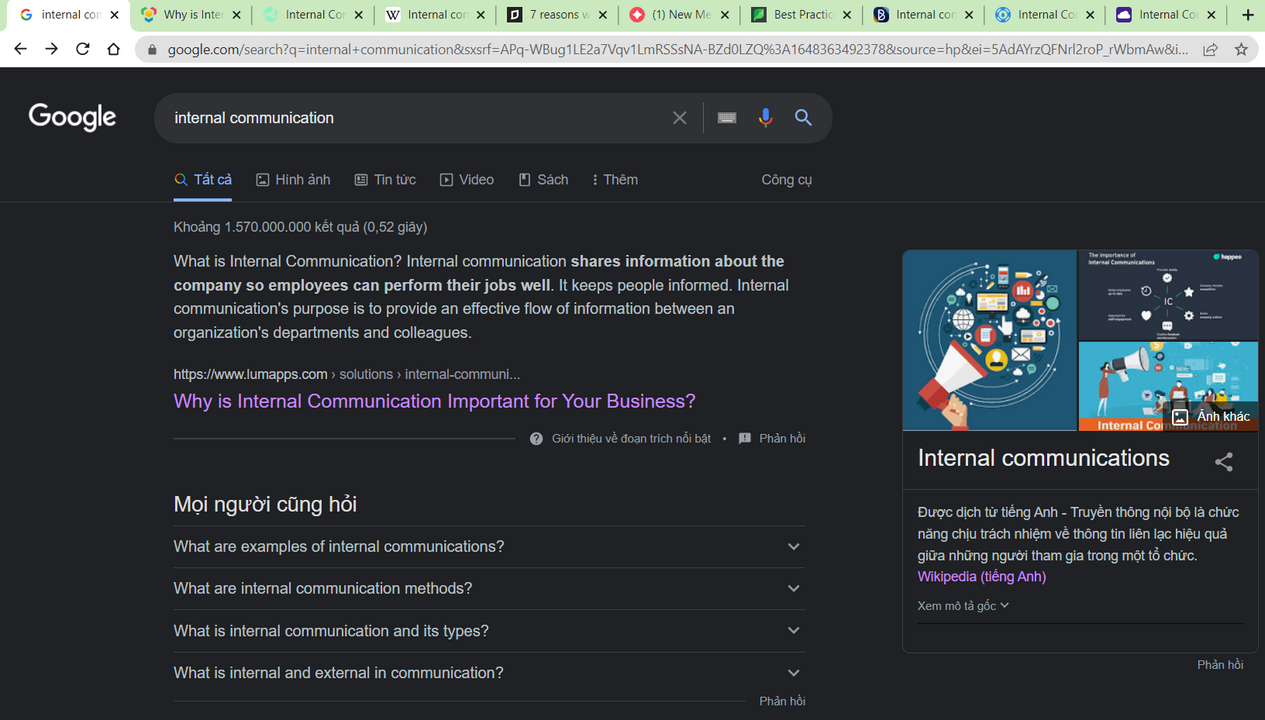This screenshot has width=1265, height=720.
Task: Expand Xem mô tả gốc in the knowledge panel
Action: click(x=962, y=605)
